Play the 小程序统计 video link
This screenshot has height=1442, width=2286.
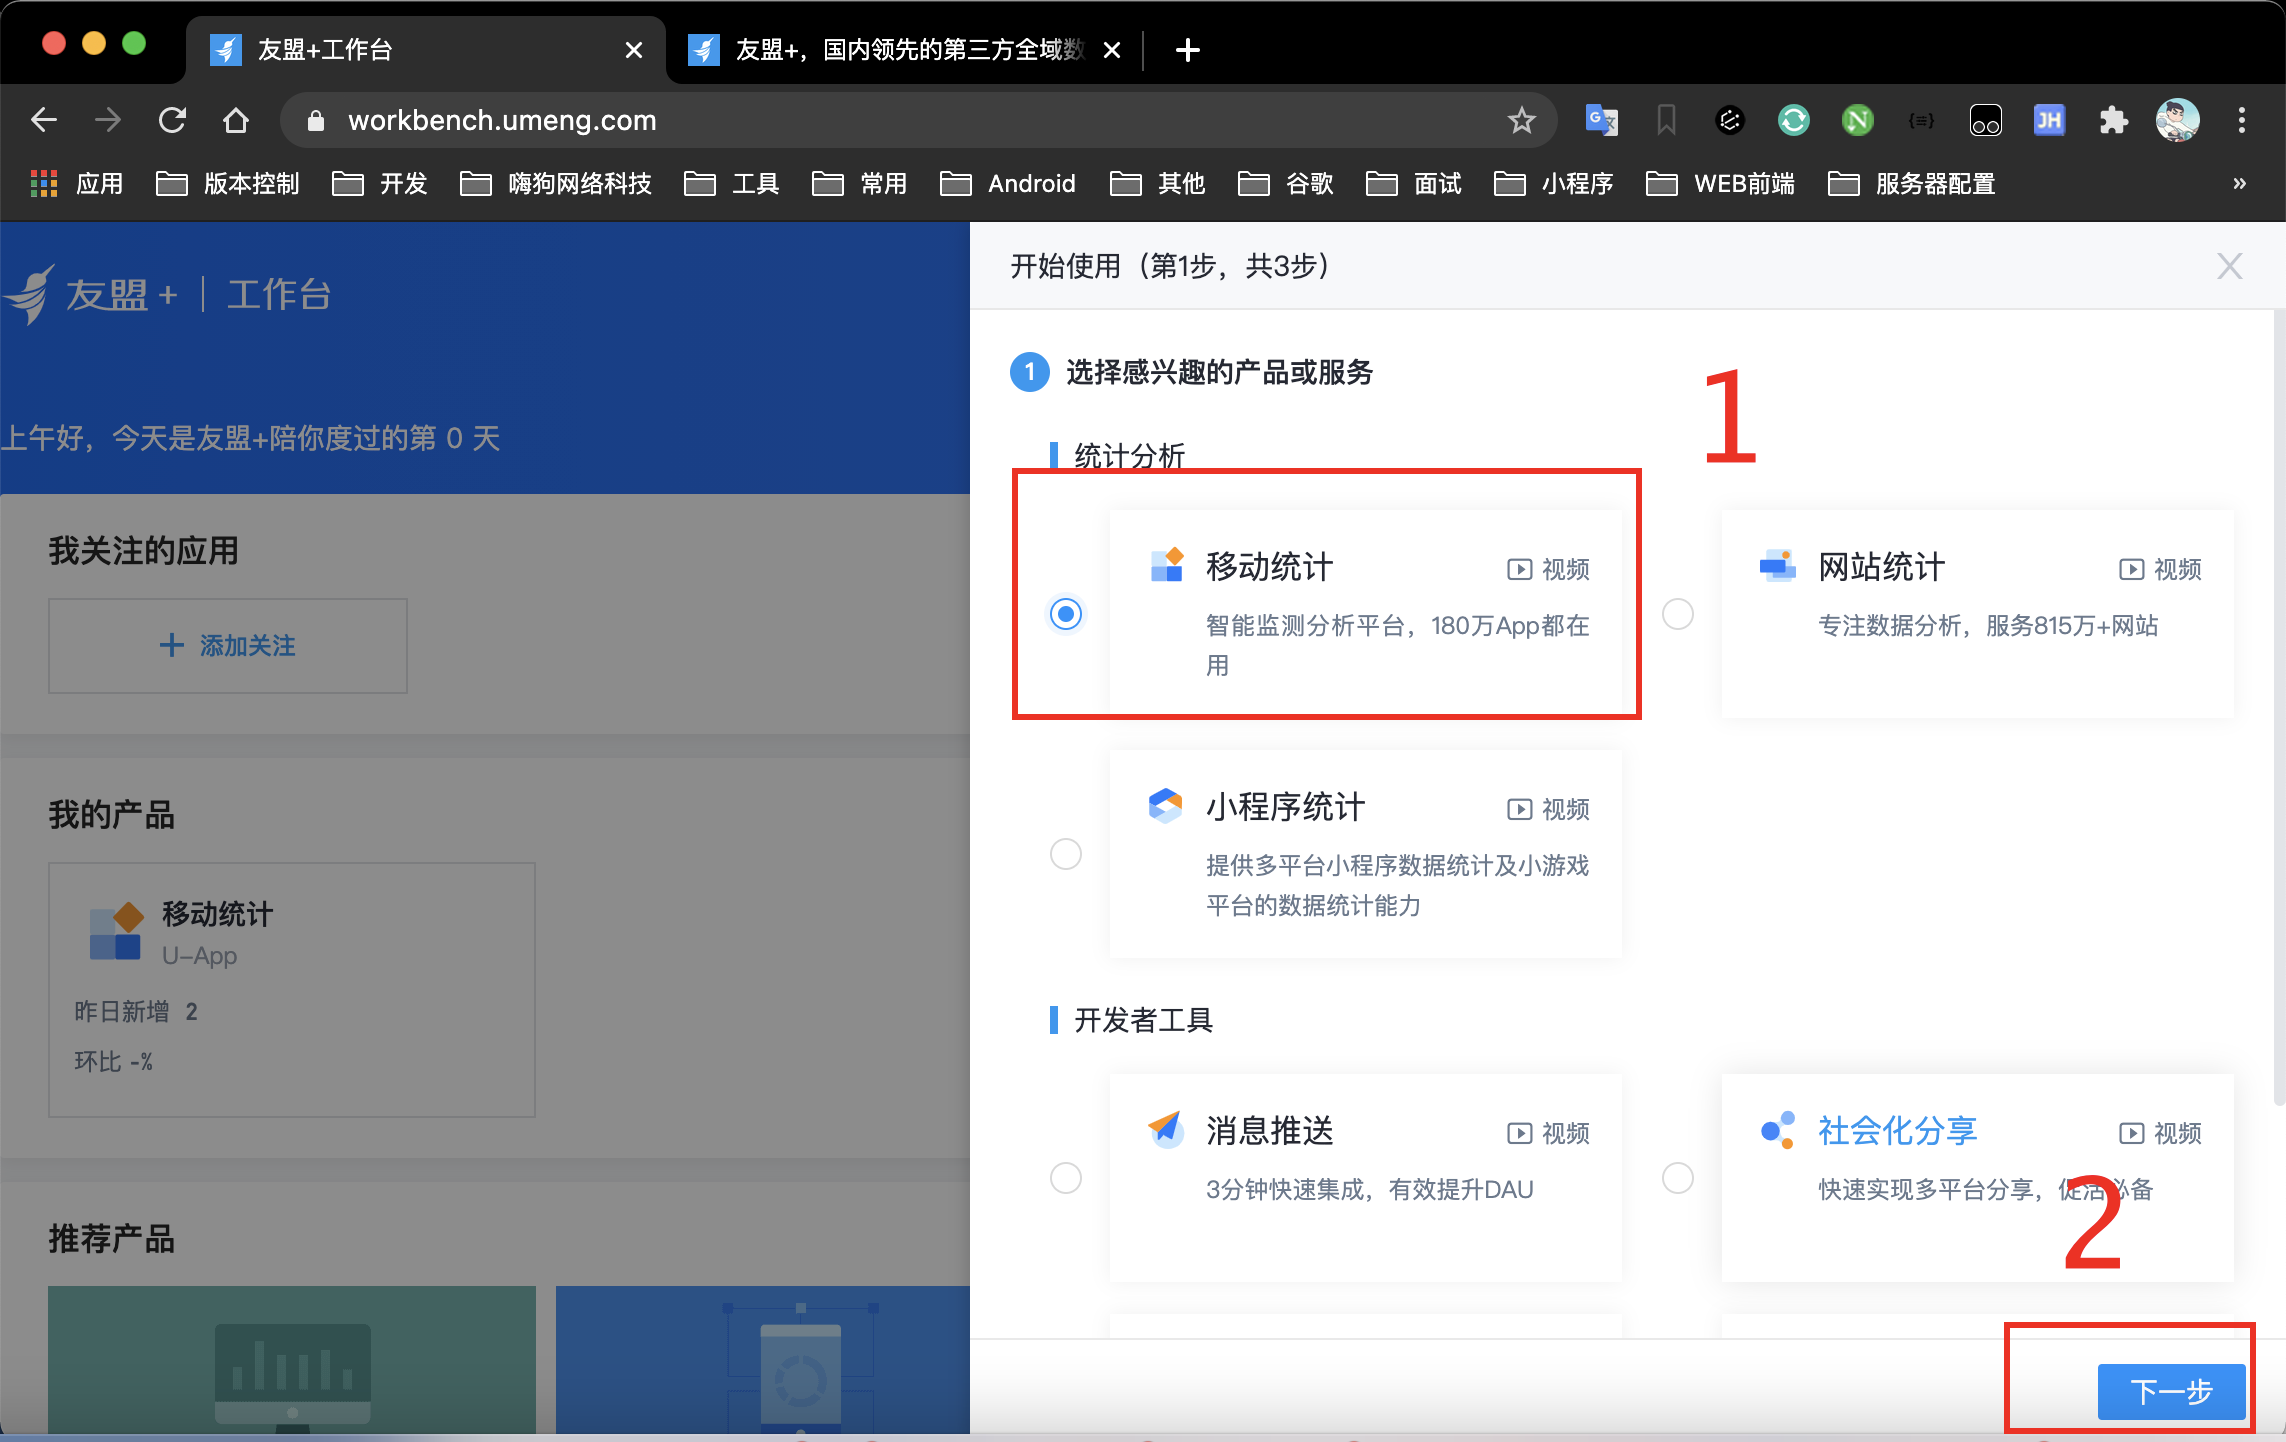[x=1548, y=809]
